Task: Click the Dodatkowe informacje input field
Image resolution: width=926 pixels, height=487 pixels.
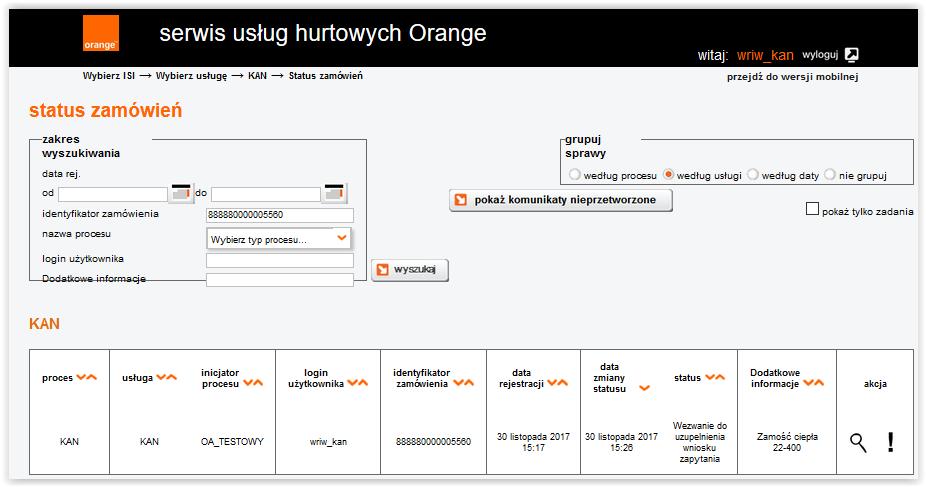Action: [280, 280]
